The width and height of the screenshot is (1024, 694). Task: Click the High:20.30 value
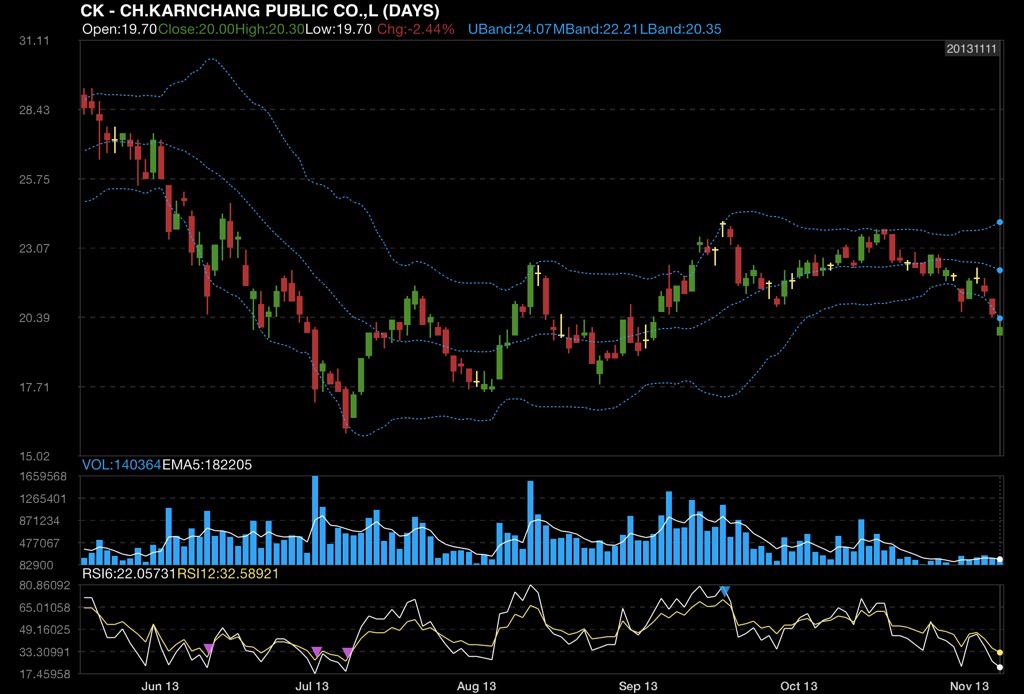pyautogui.click(x=269, y=29)
